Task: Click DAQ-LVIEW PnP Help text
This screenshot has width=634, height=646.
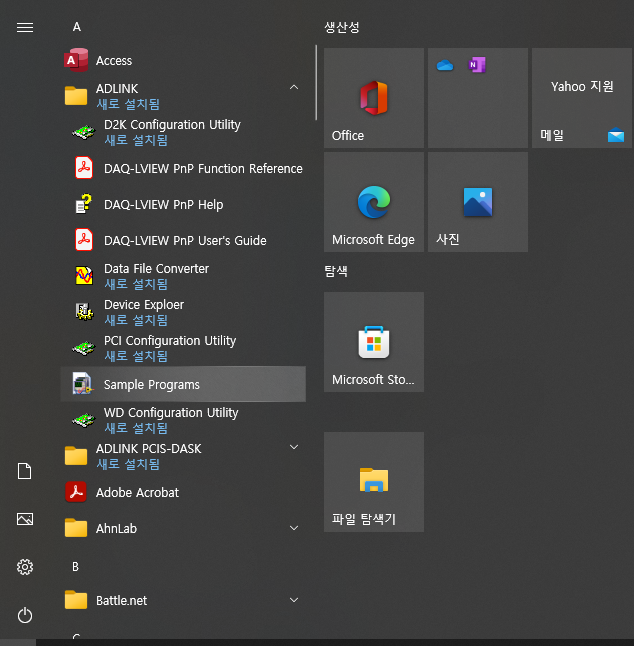Action: [164, 204]
